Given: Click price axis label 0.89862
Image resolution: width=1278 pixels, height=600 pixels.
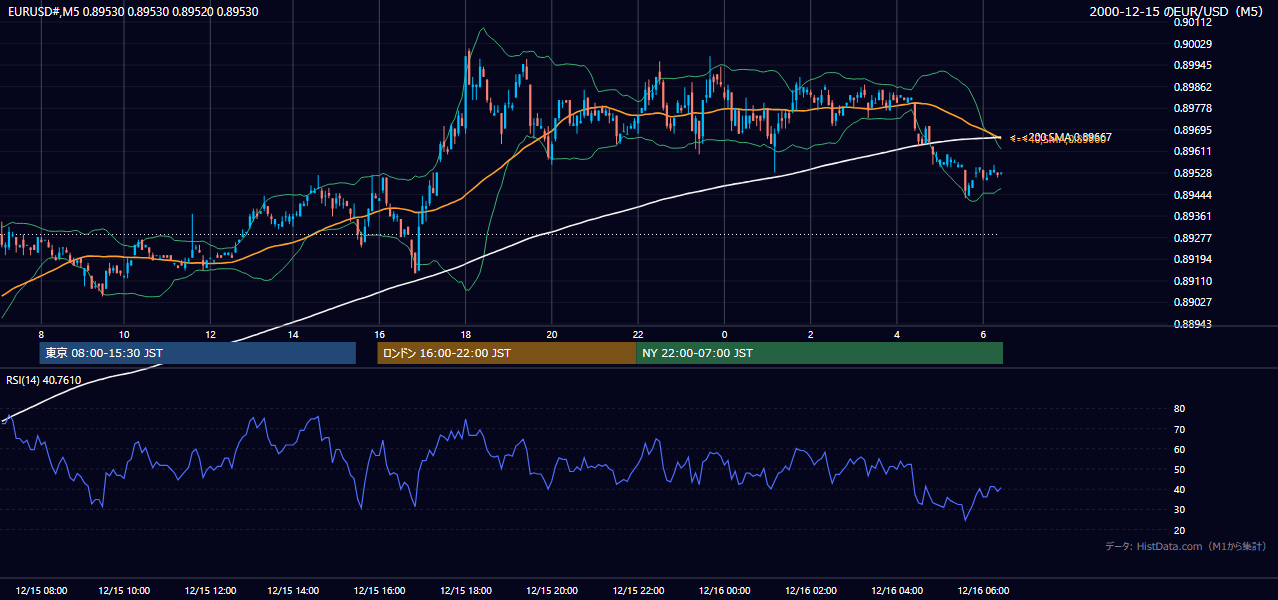Looking at the screenshot, I should tap(1193, 87).
